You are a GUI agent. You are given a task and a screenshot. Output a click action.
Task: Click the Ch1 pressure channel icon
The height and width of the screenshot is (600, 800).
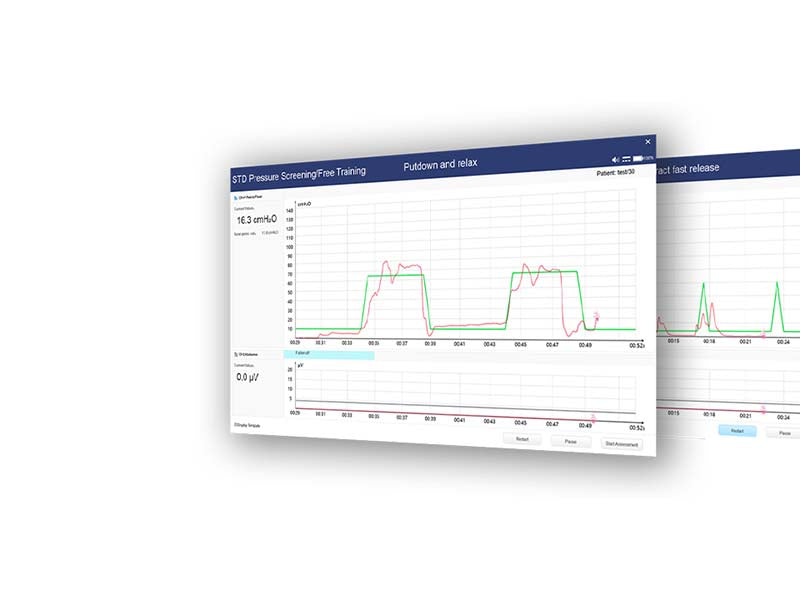(x=236, y=198)
